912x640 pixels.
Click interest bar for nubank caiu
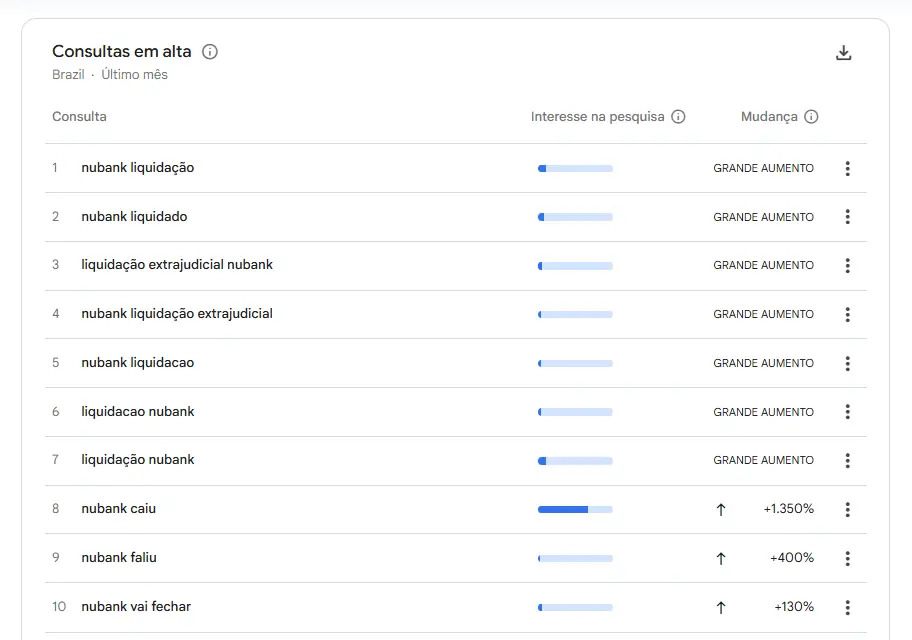[575, 509]
